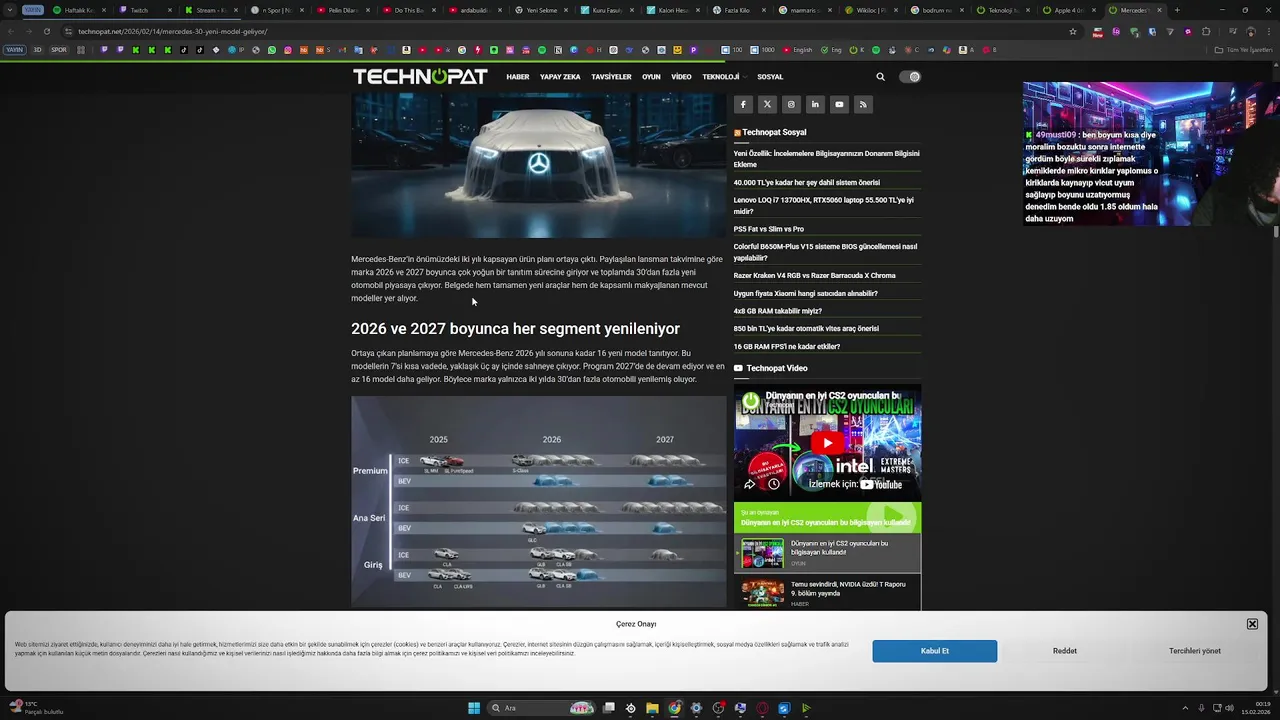Click the Technopat logo
The height and width of the screenshot is (720, 1280).
click(420, 77)
